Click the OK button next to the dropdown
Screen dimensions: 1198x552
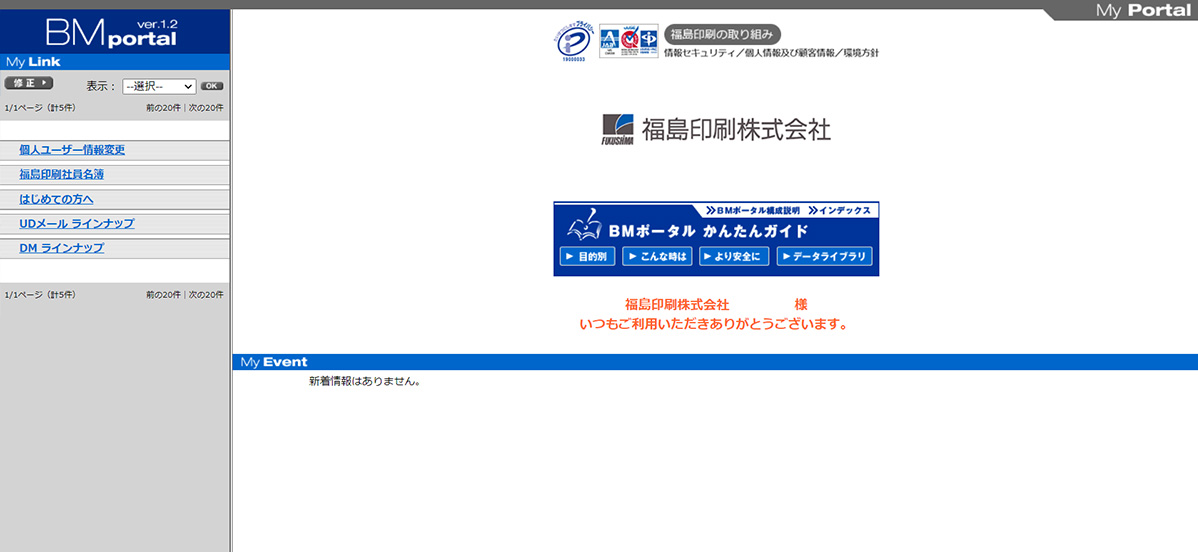tap(212, 86)
